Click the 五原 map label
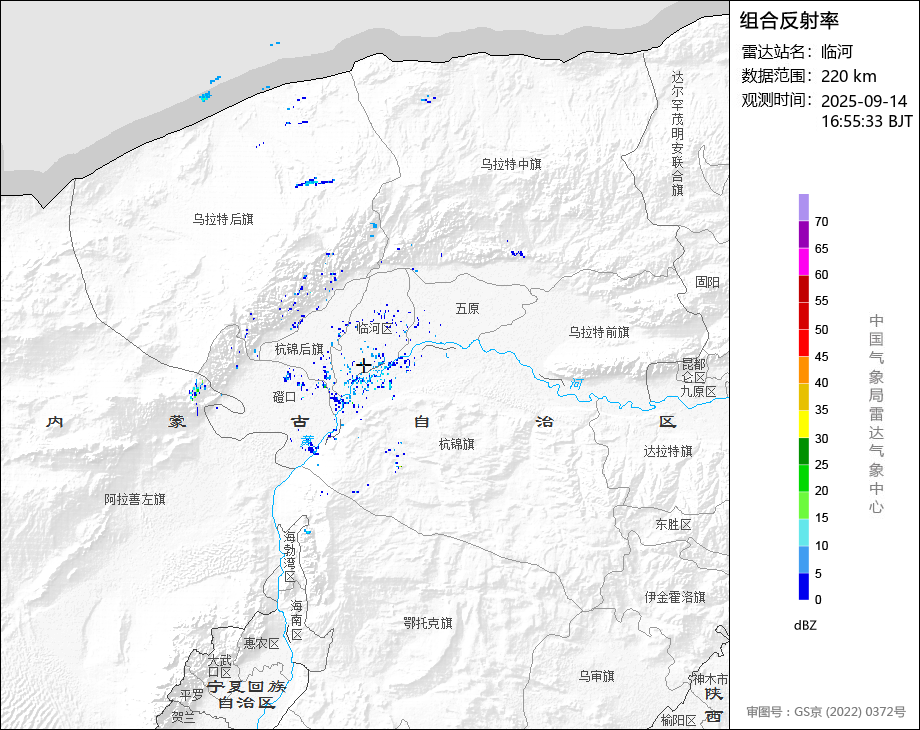 [468, 309]
